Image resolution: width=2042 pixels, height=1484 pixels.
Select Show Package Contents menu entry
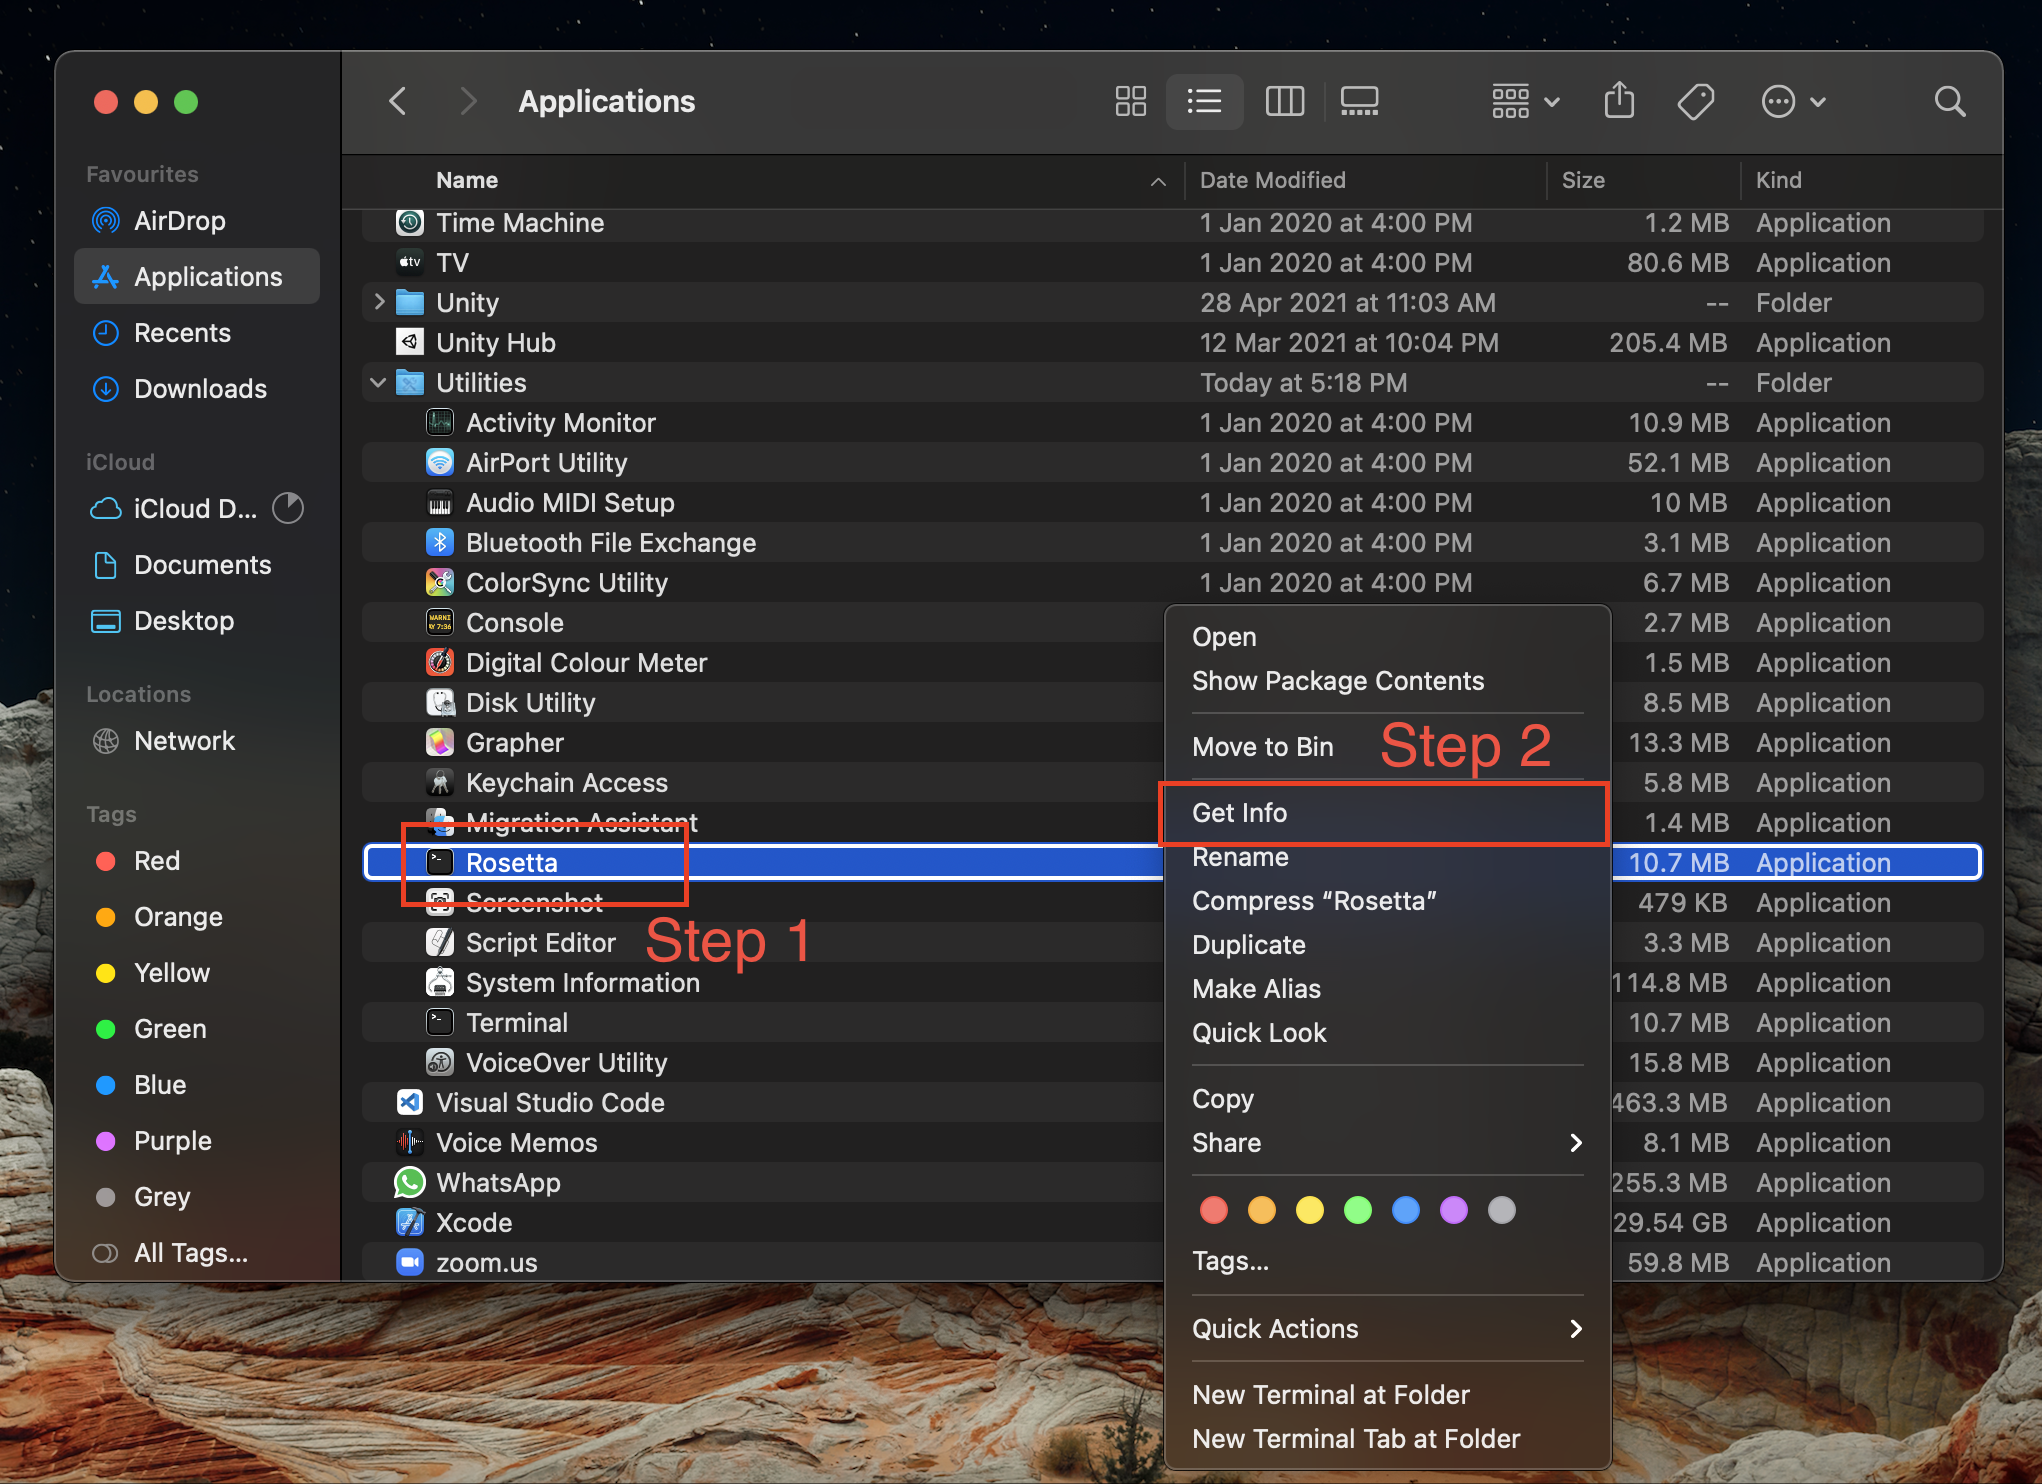1337,681
